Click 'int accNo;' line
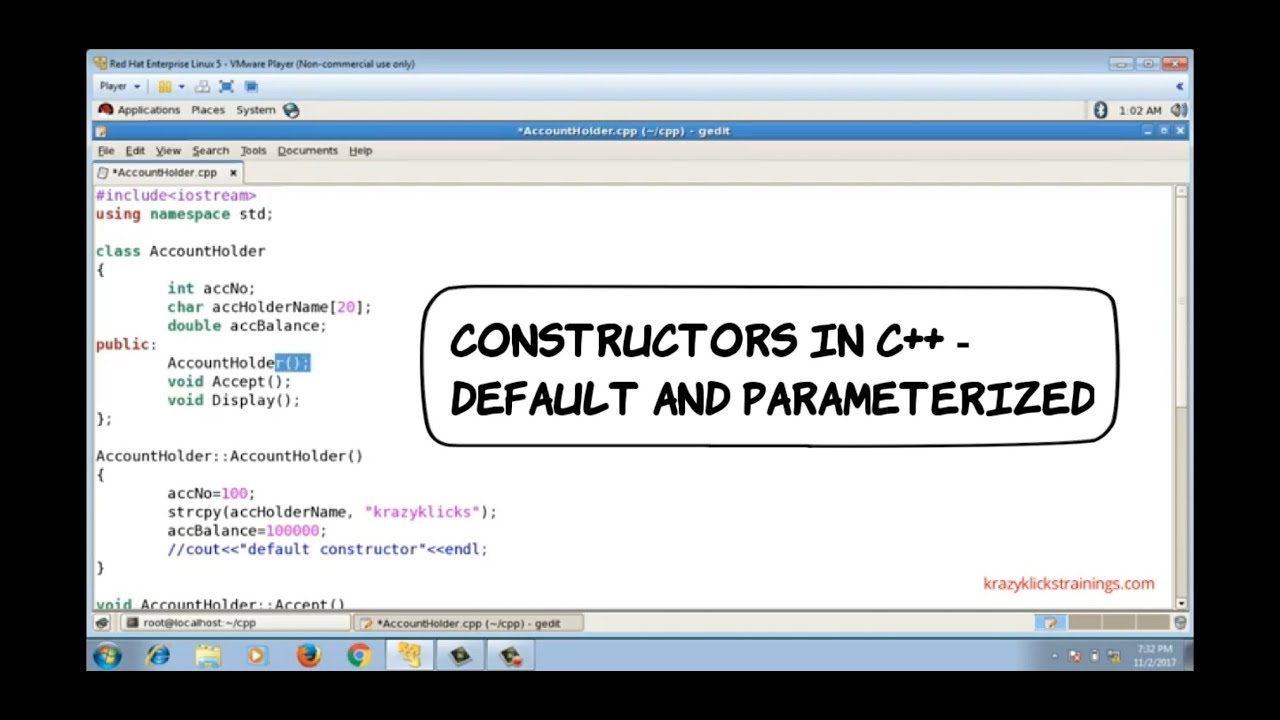Screen dimensions: 1280x720 tap(211, 289)
